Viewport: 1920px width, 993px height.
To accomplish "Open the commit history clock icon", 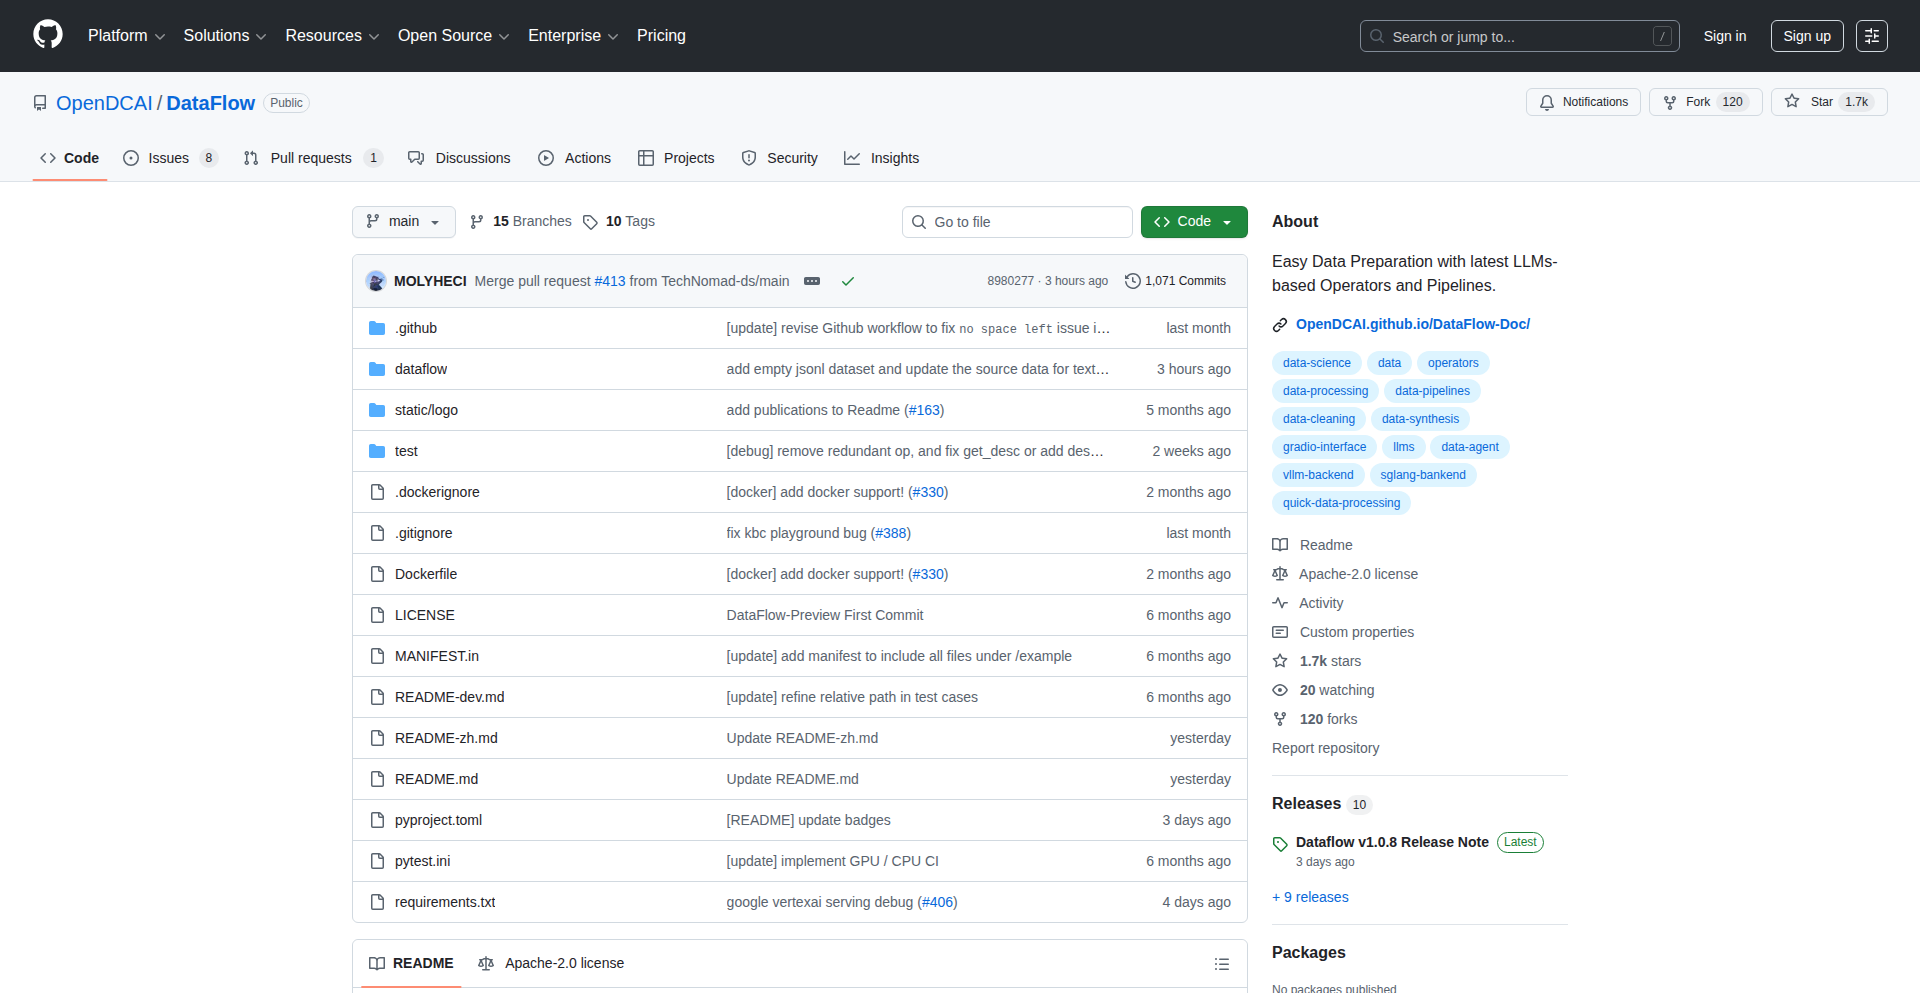I will (1132, 281).
